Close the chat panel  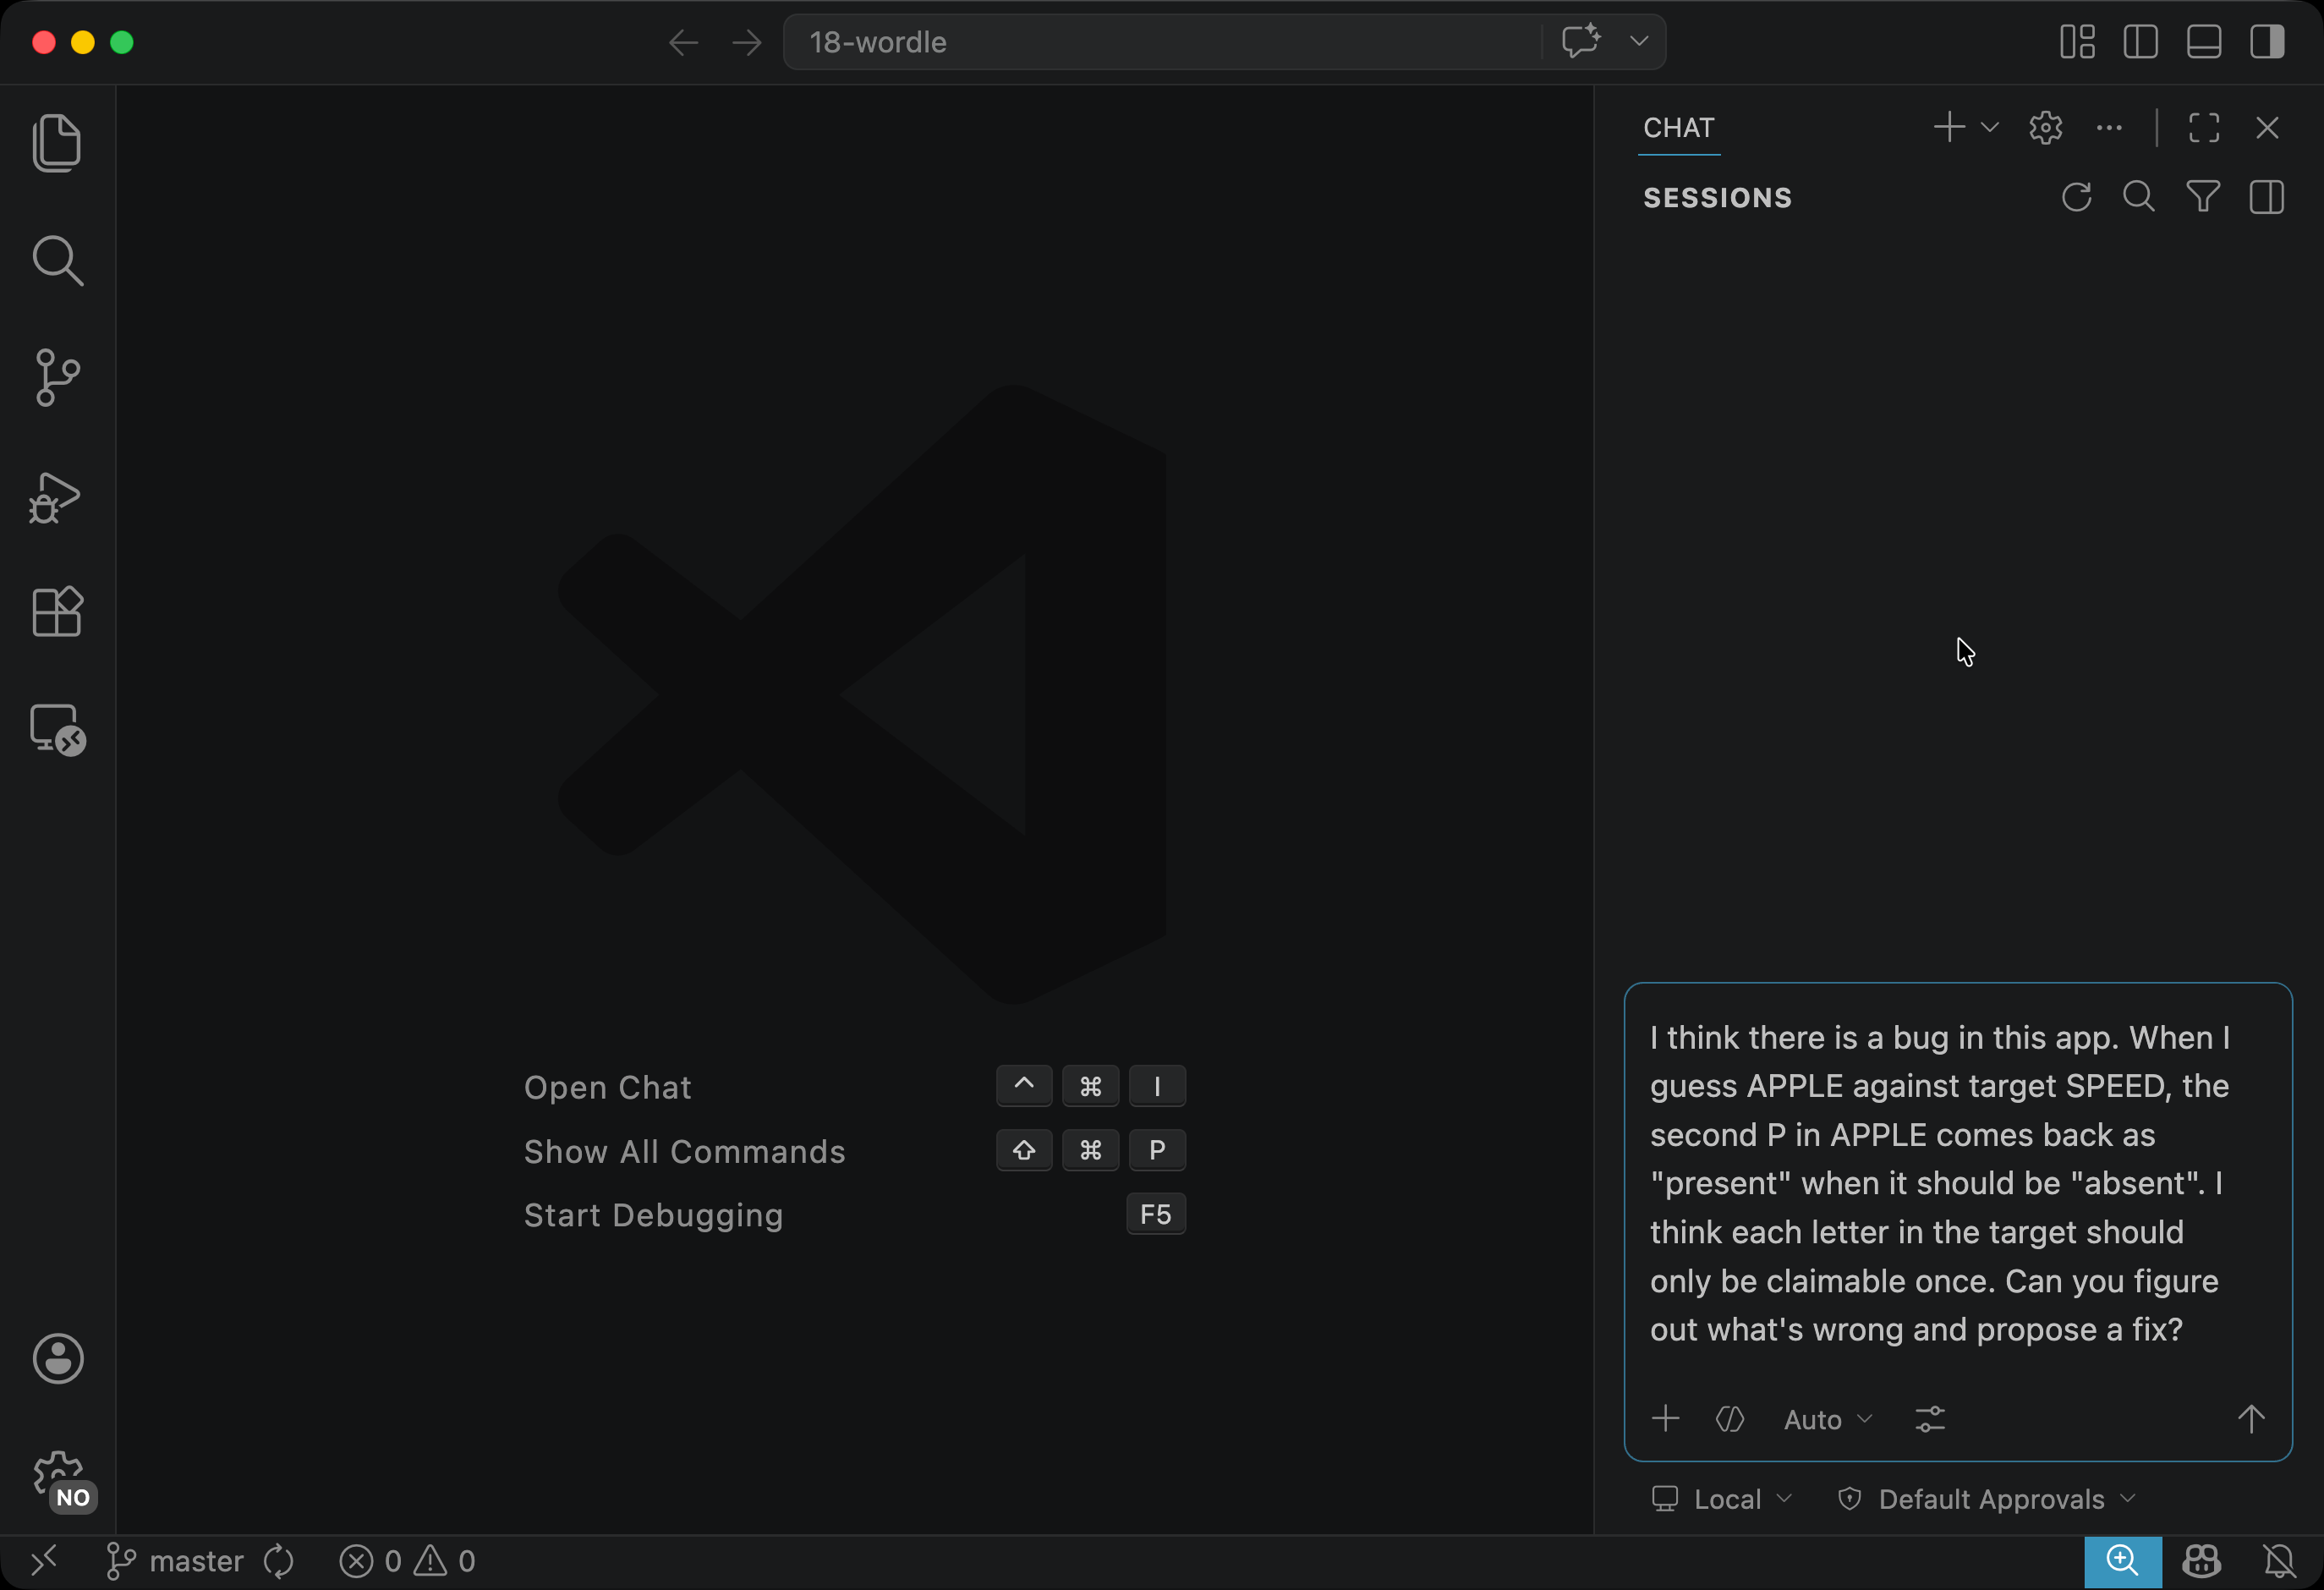point(2267,127)
